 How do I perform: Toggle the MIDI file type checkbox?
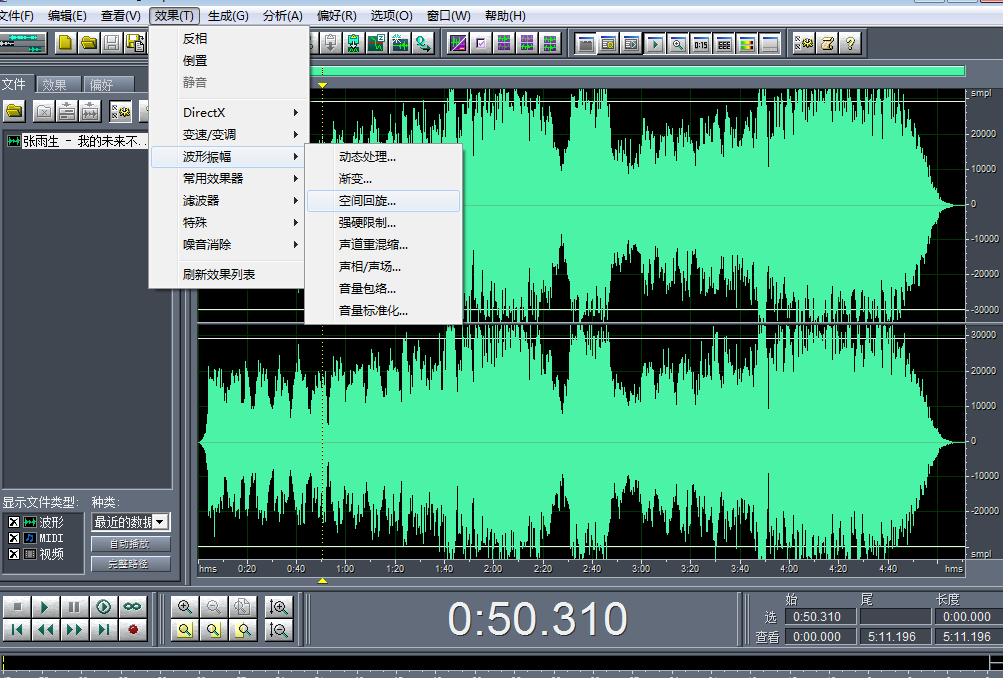13,538
